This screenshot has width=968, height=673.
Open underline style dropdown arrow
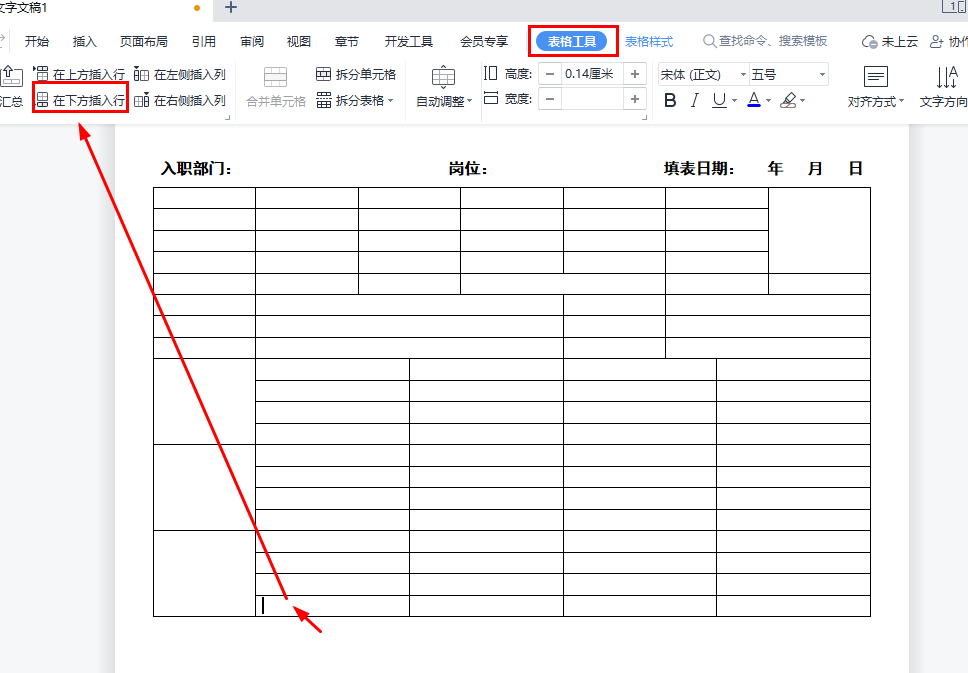(x=734, y=100)
